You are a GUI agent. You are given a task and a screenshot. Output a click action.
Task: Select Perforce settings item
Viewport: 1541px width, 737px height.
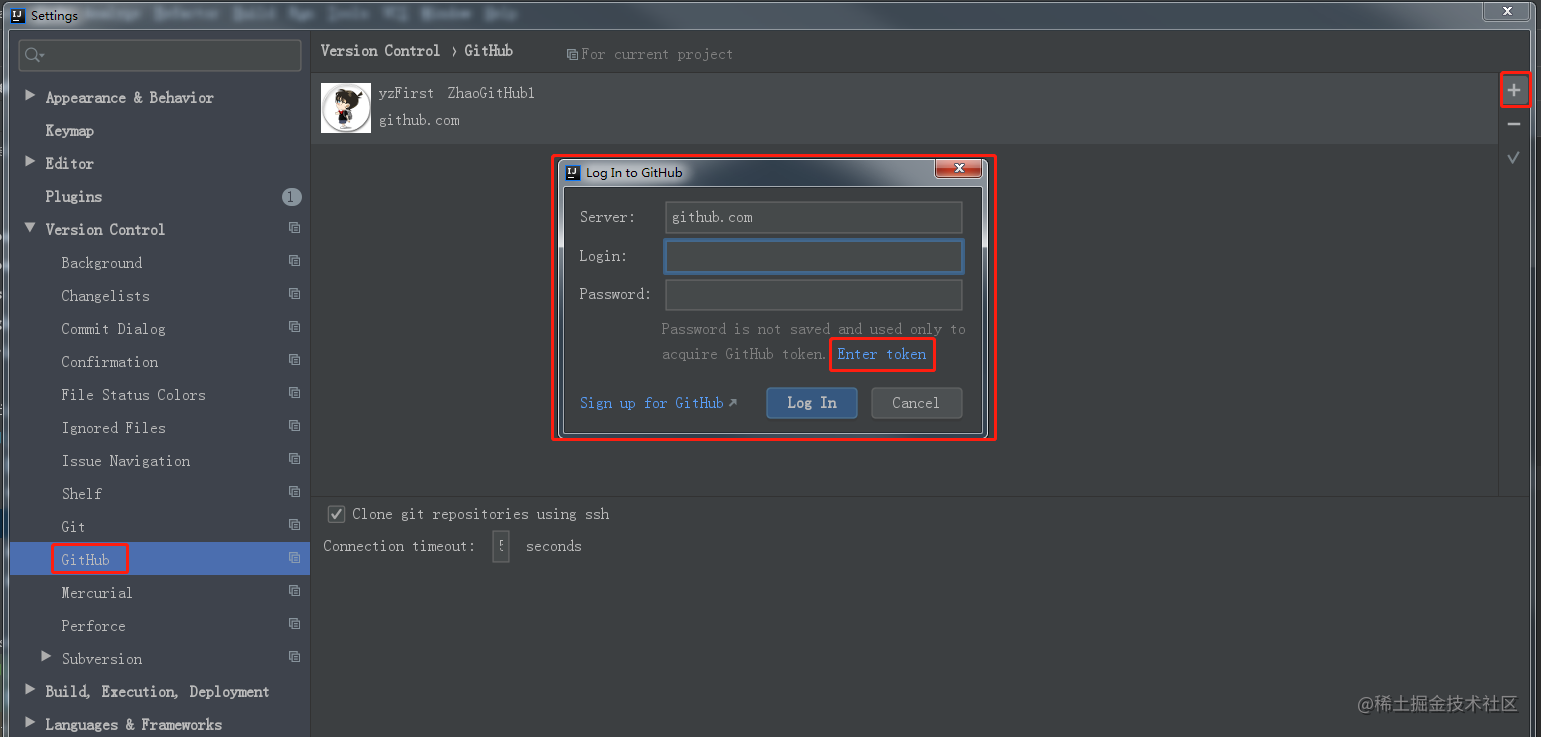pyautogui.click(x=93, y=626)
